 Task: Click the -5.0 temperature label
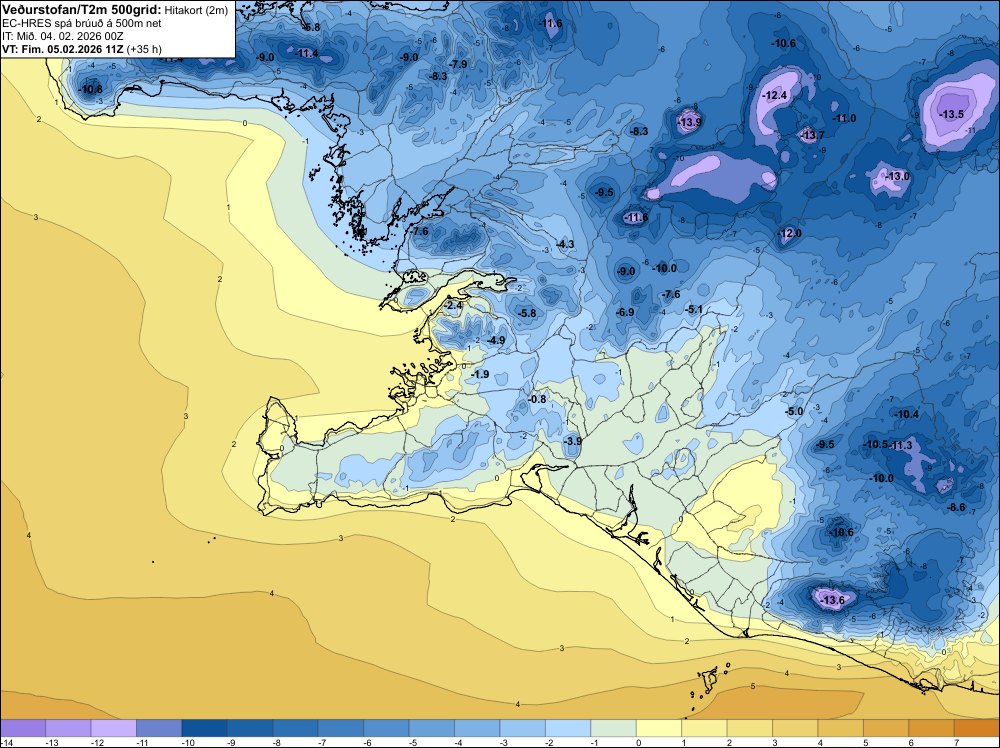click(794, 412)
